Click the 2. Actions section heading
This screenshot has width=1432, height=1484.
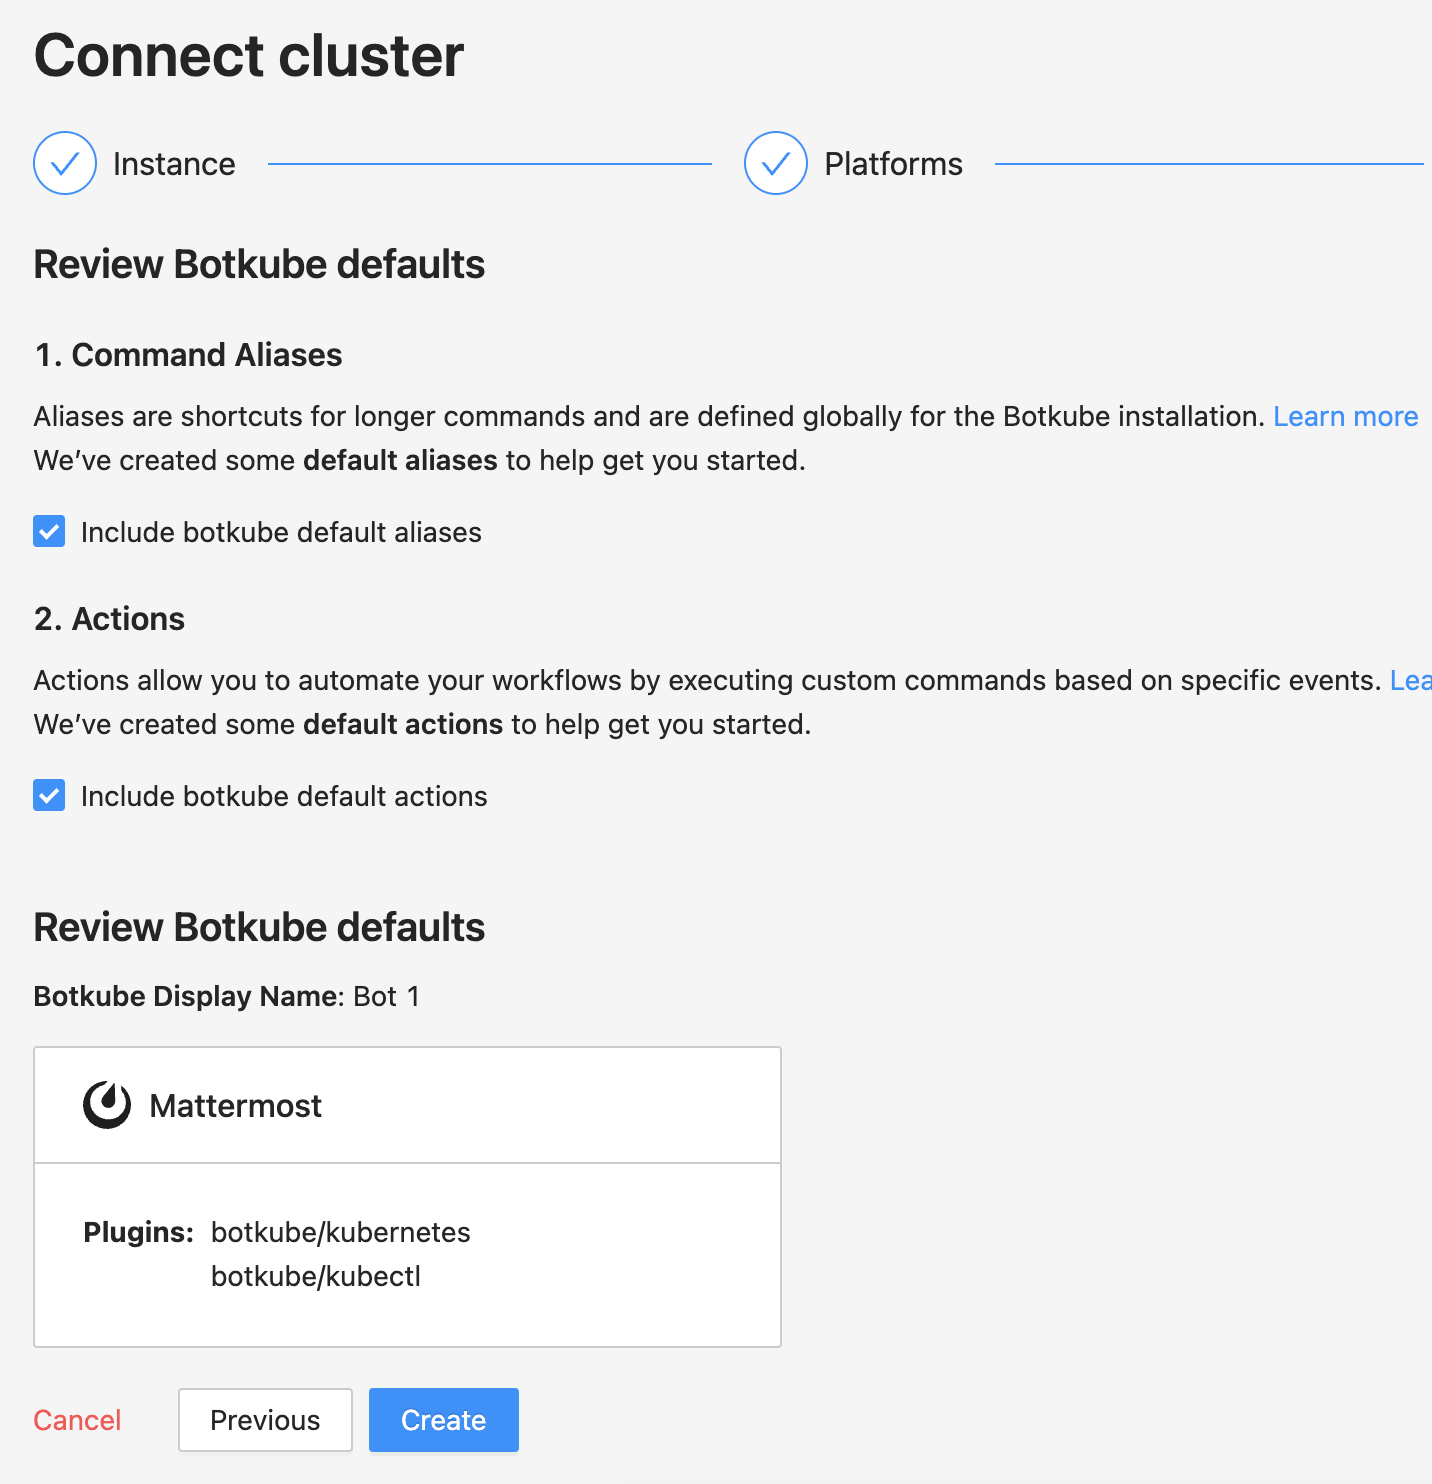109,619
